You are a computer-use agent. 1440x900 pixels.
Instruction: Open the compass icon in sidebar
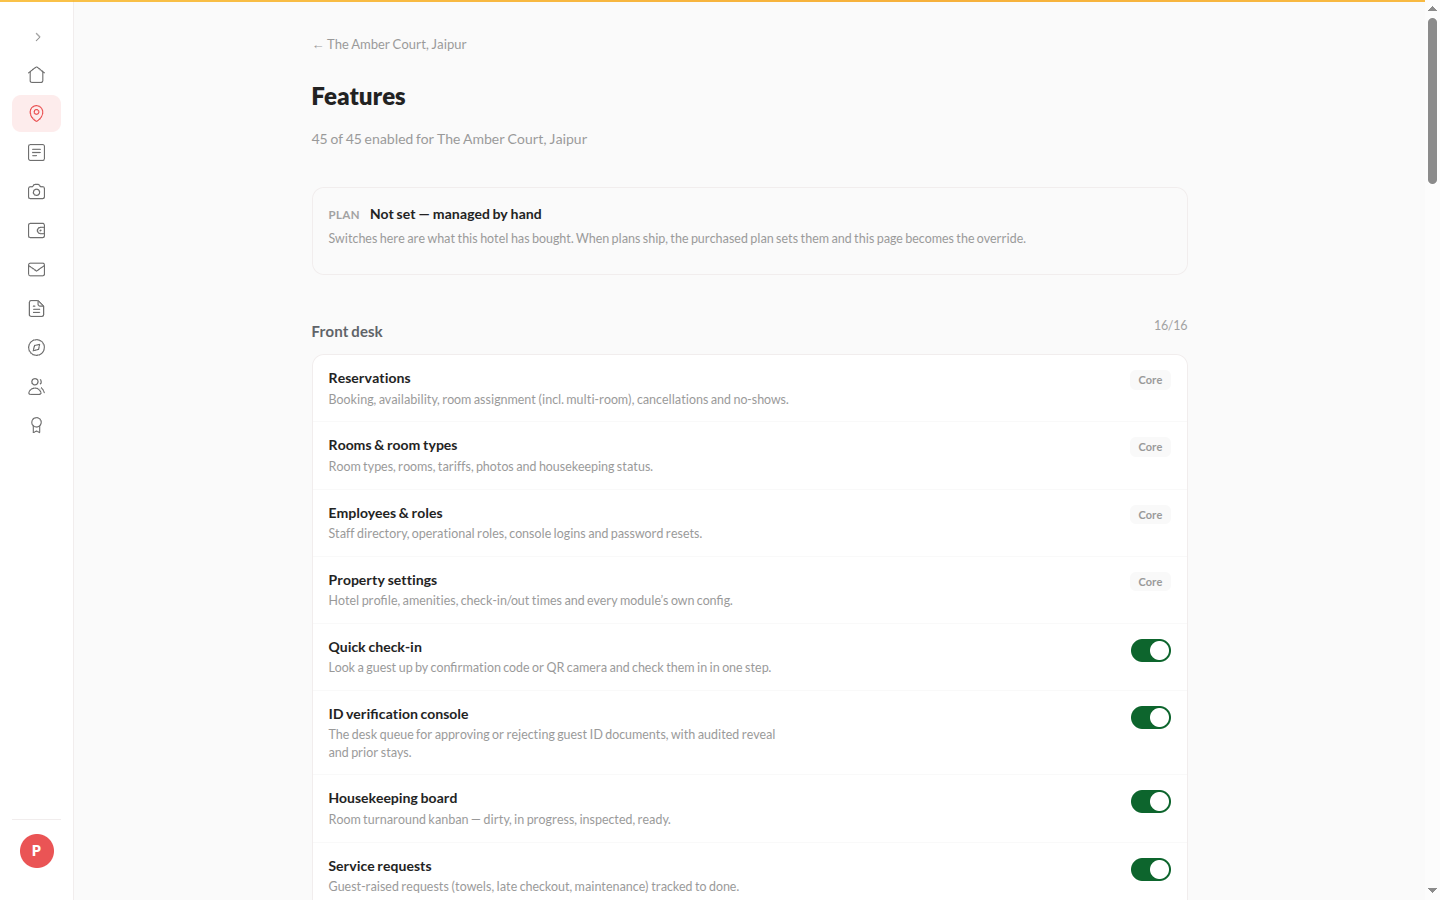pyautogui.click(x=37, y=348)
